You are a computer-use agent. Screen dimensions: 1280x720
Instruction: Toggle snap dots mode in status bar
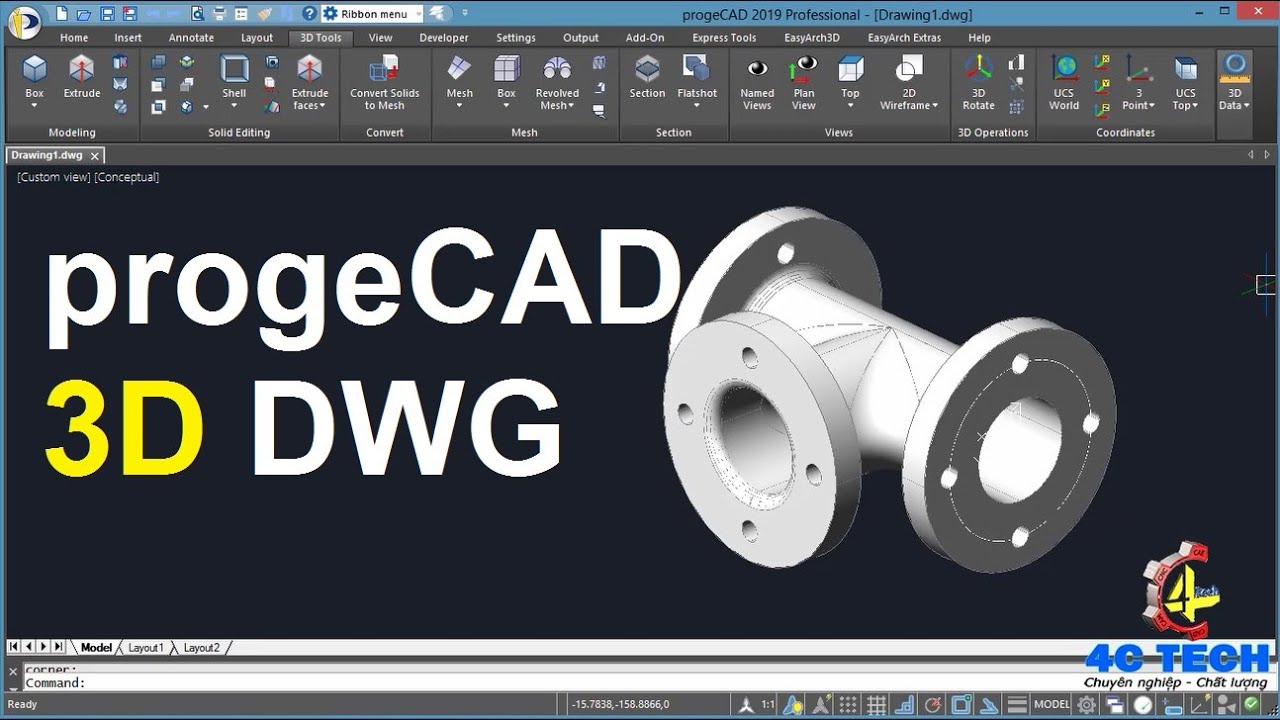(x=848, y=705)
